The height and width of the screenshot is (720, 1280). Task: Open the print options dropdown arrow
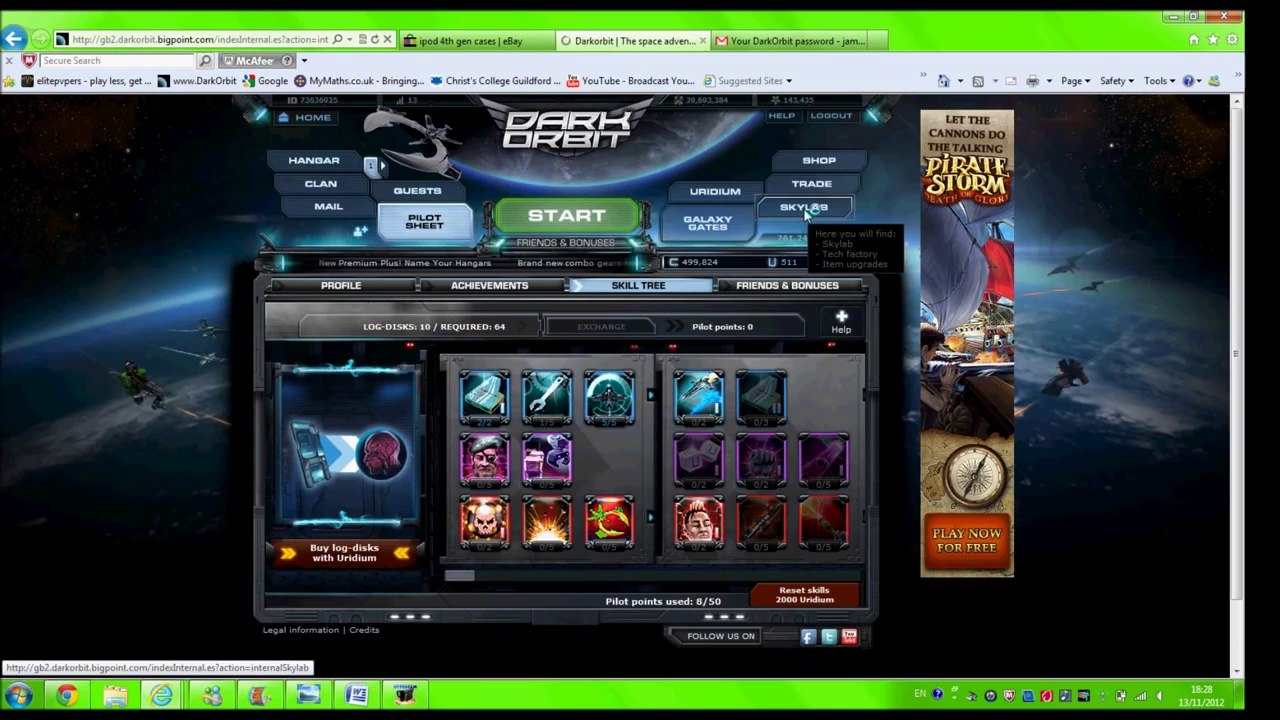(x=1048, y=81)
